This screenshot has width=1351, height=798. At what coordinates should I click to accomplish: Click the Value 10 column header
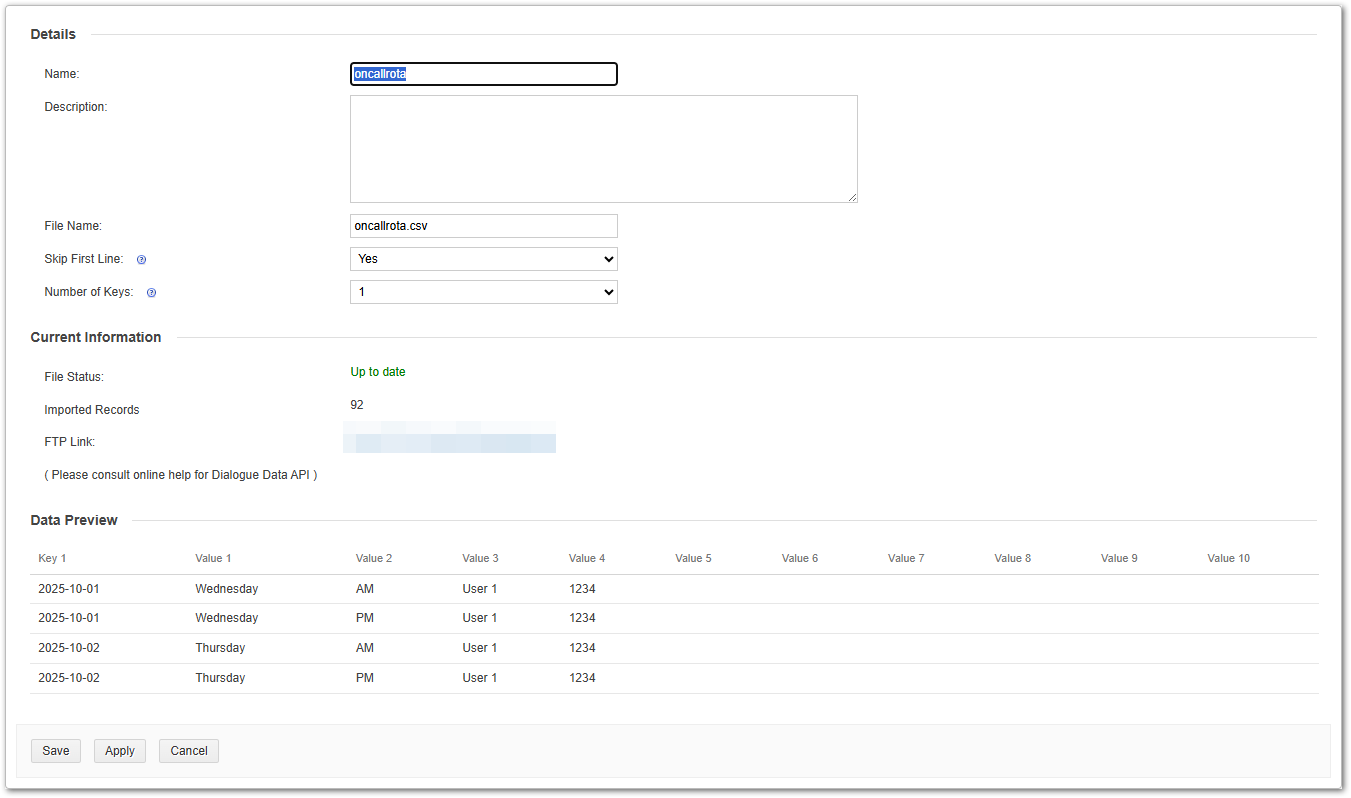pyautogui.click(x=1228, y=558)
